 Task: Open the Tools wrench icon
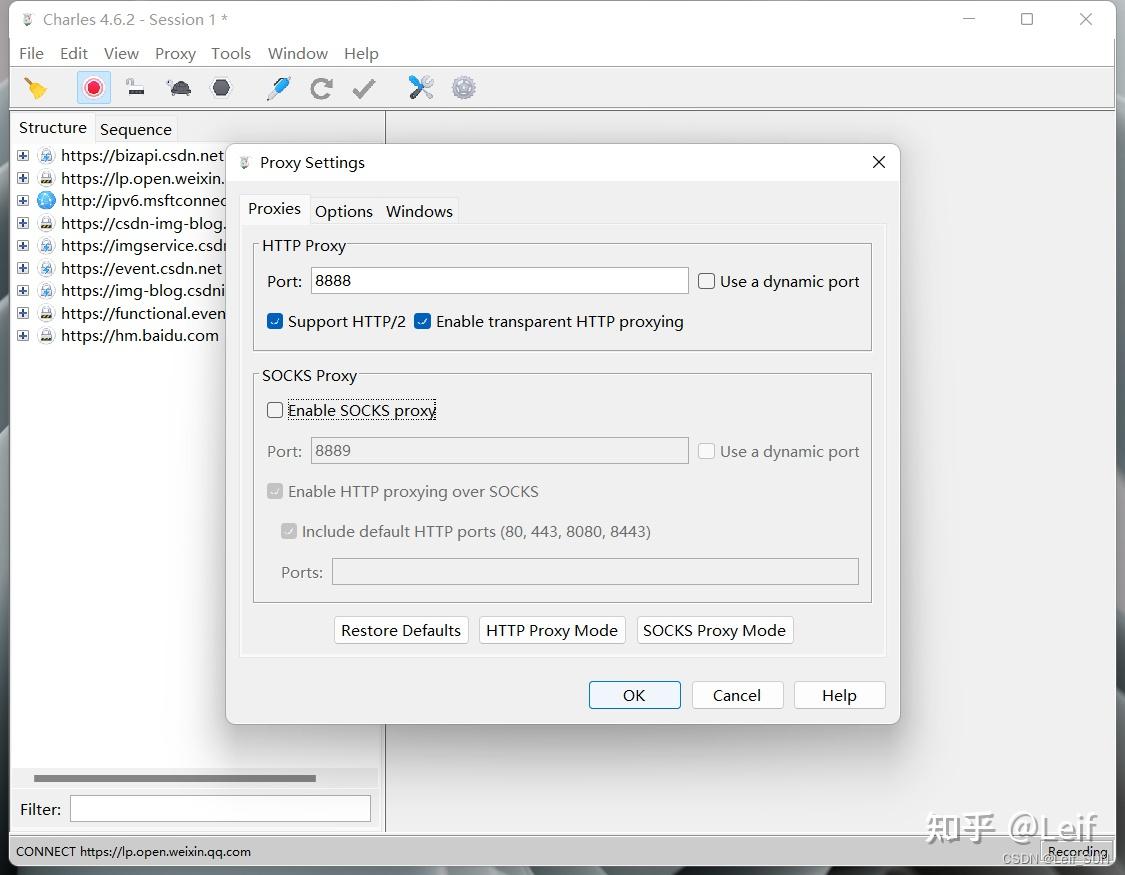(x=420, y=88)
